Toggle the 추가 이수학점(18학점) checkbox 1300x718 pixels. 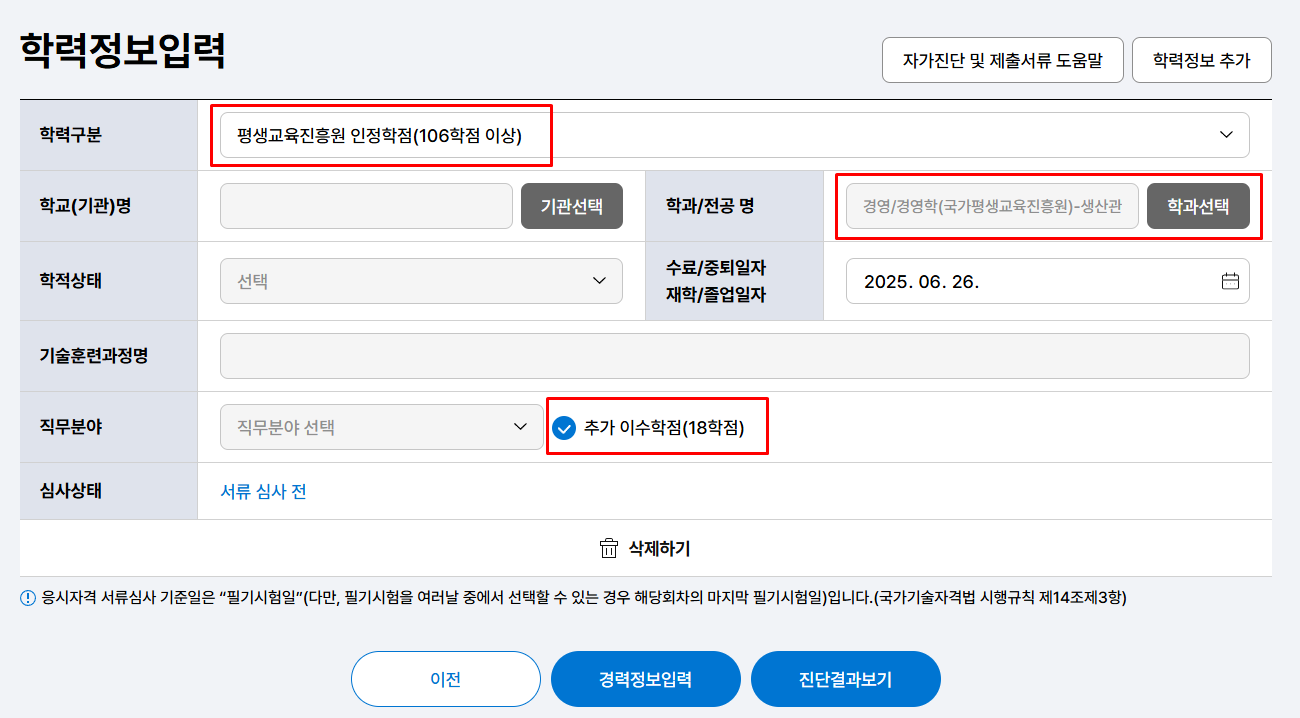pyautogui.click(x=564, y=428)
